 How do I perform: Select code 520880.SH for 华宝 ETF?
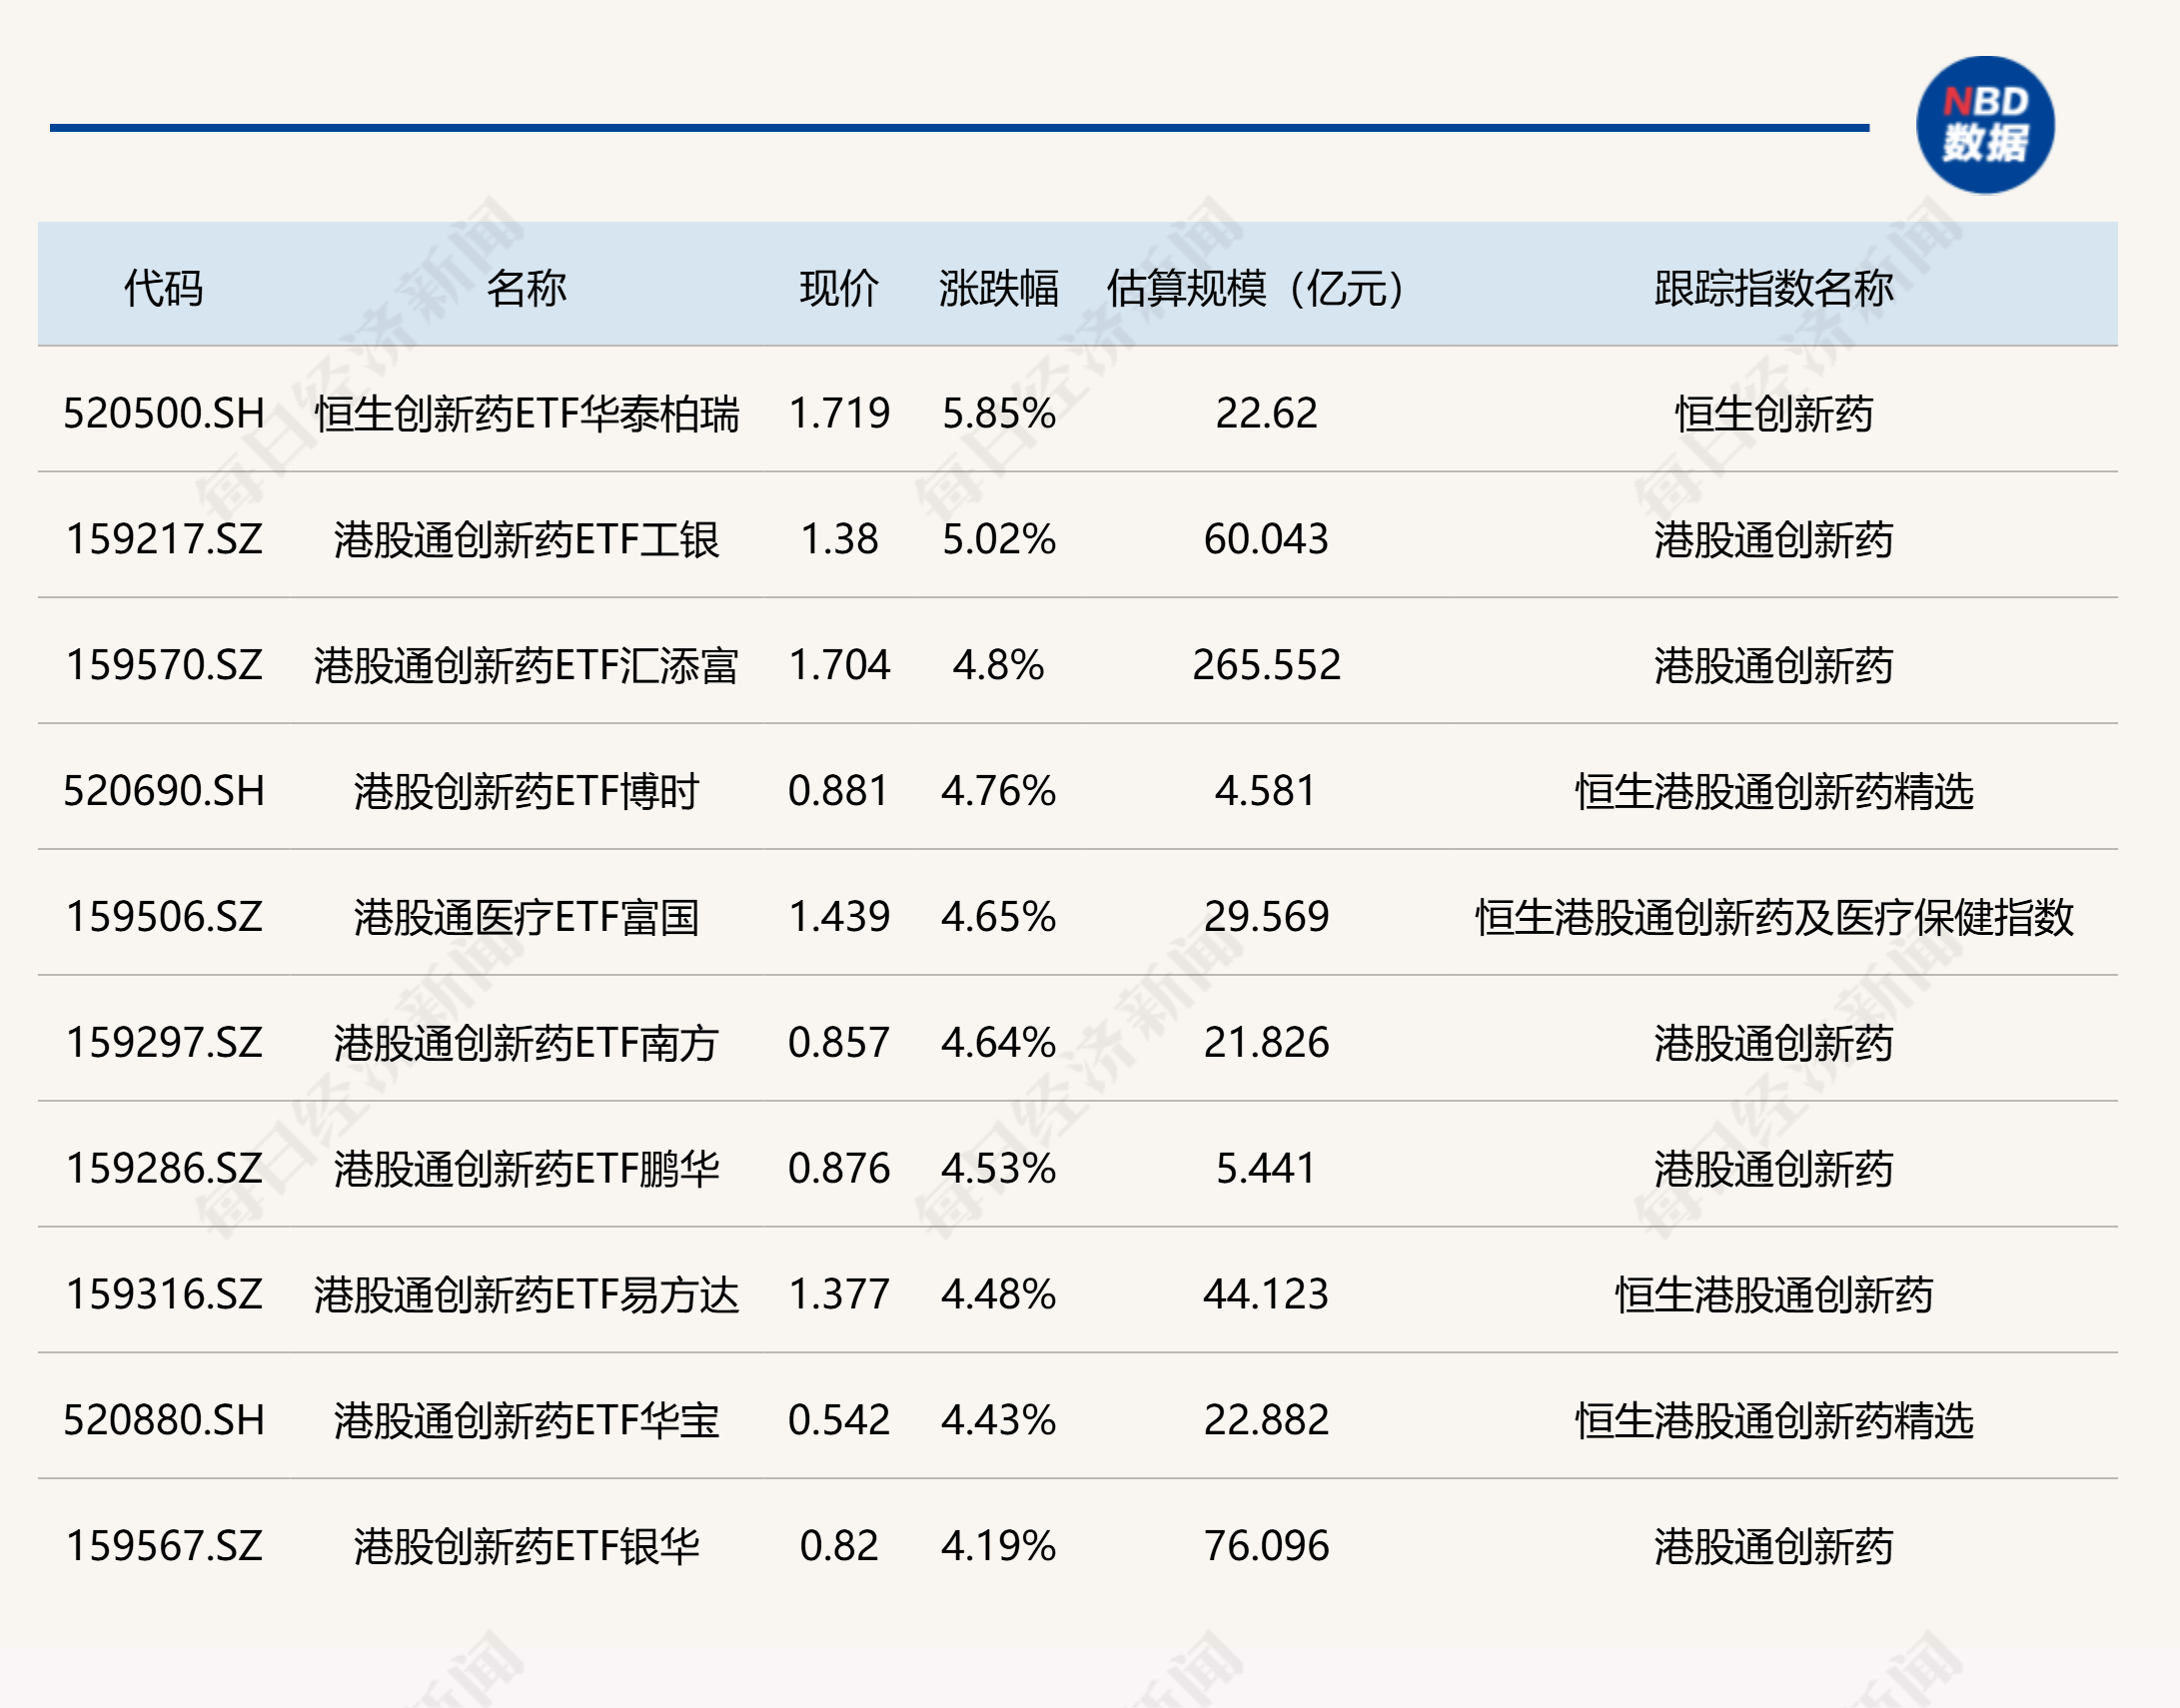tap(162, 1420)
